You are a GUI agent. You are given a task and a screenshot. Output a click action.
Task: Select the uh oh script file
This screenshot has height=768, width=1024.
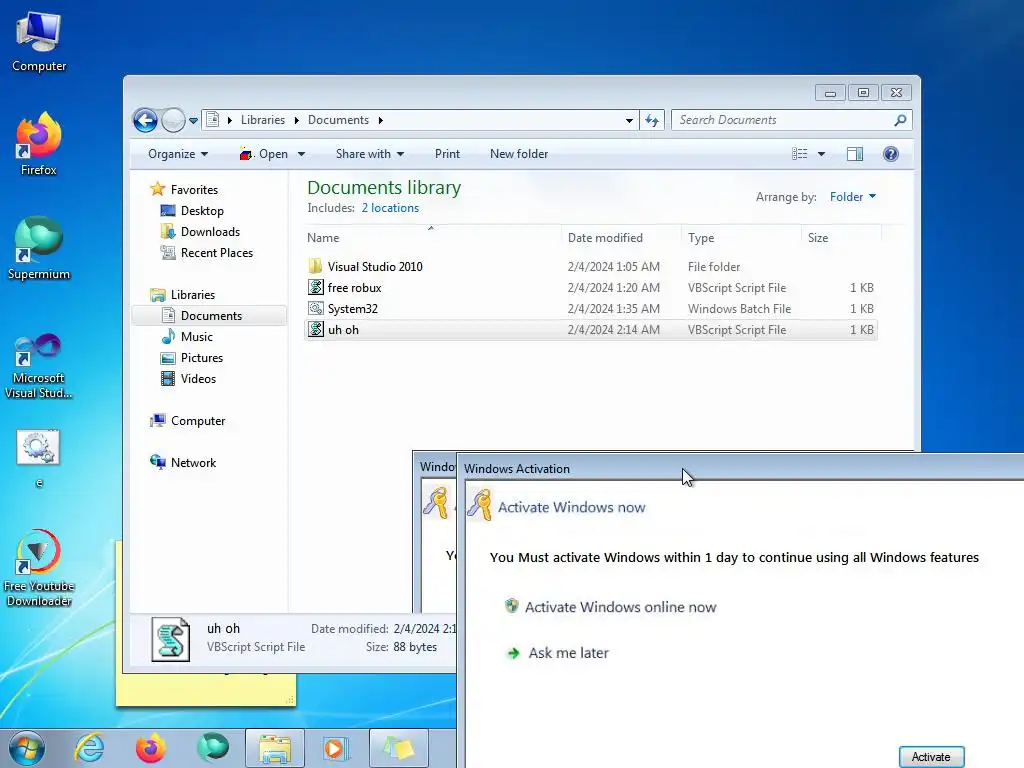coord(591,330)
